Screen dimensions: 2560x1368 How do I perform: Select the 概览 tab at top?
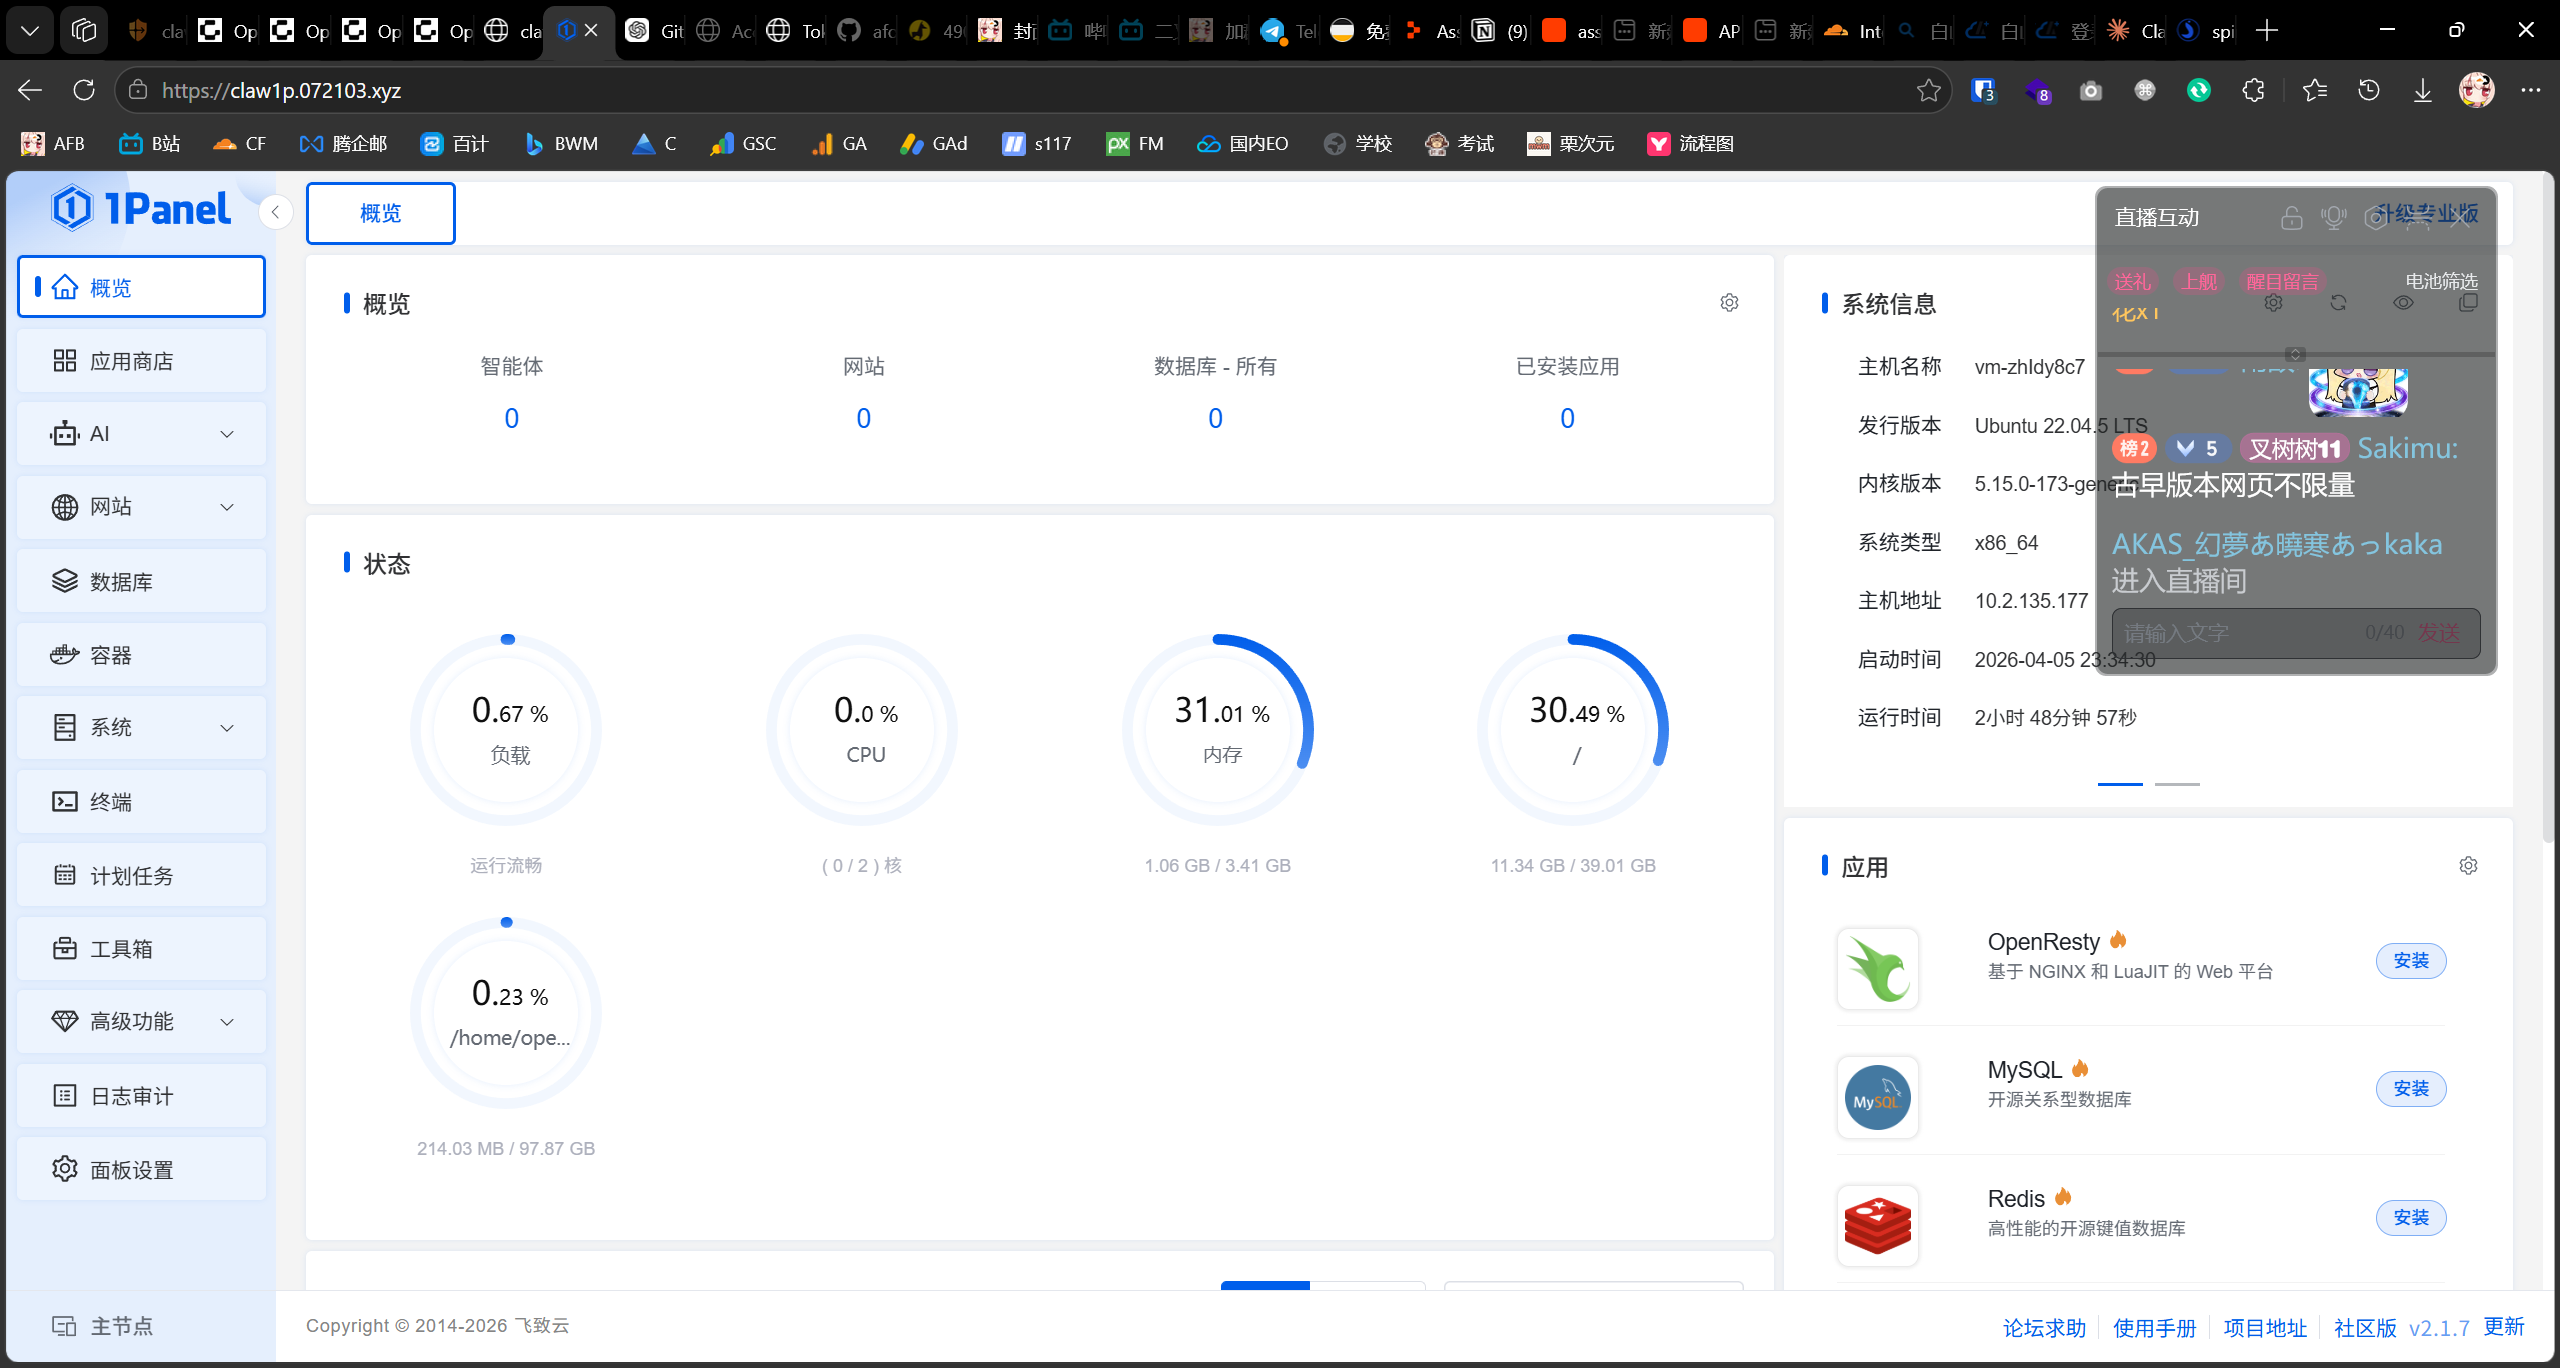pos(380,213)
